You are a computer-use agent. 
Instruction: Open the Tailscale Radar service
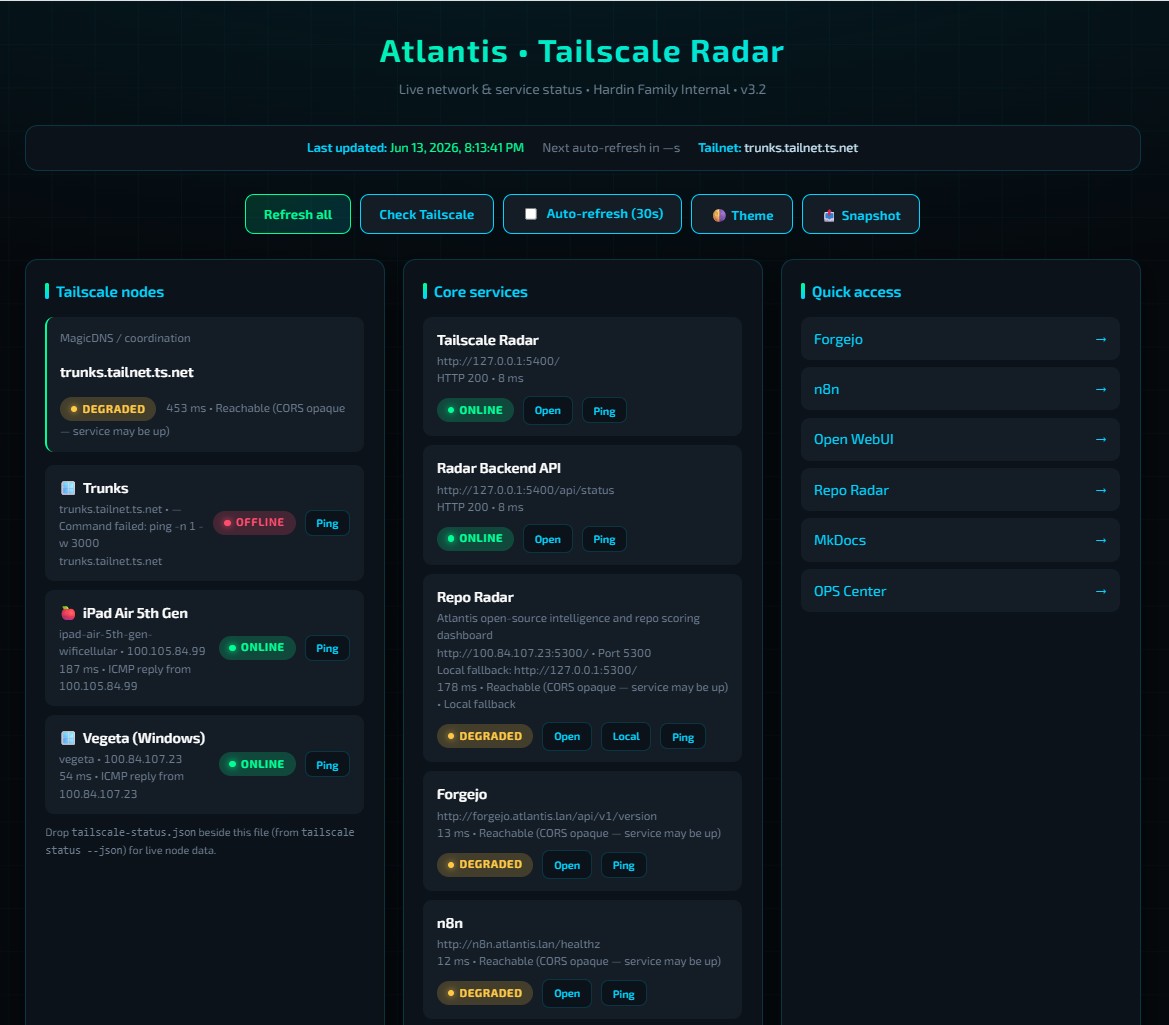pos(547,411)
